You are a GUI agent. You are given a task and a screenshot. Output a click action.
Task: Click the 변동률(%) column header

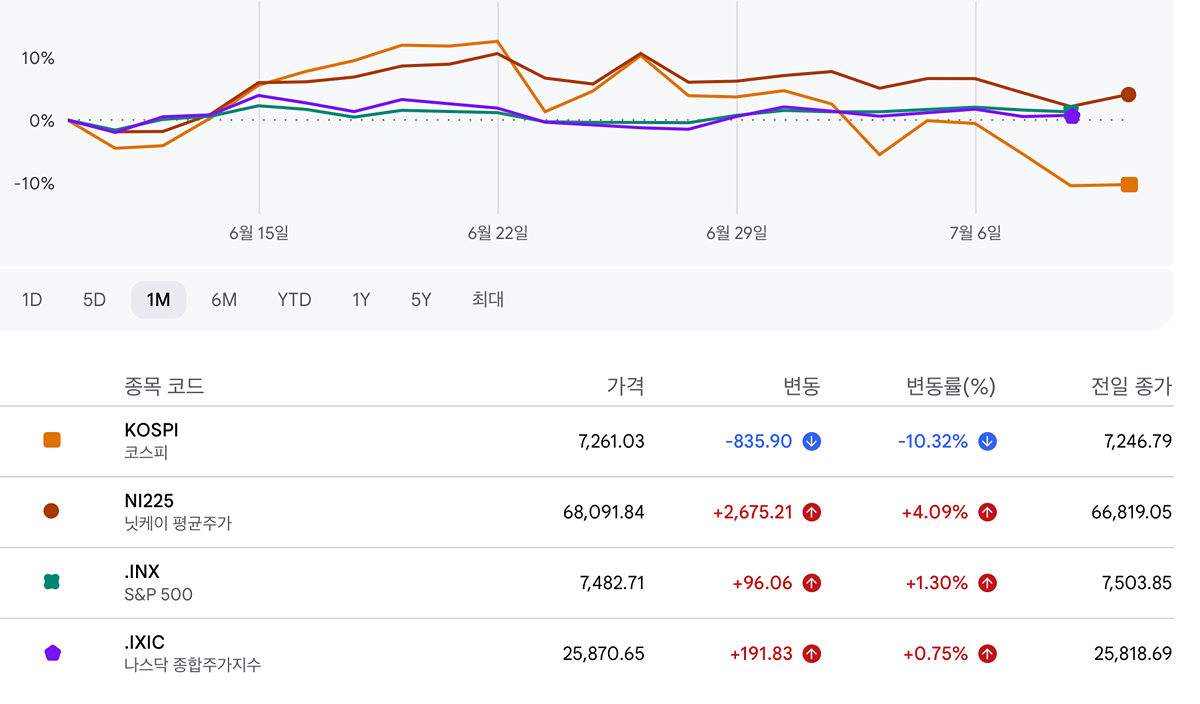click(x=951, y=386)
